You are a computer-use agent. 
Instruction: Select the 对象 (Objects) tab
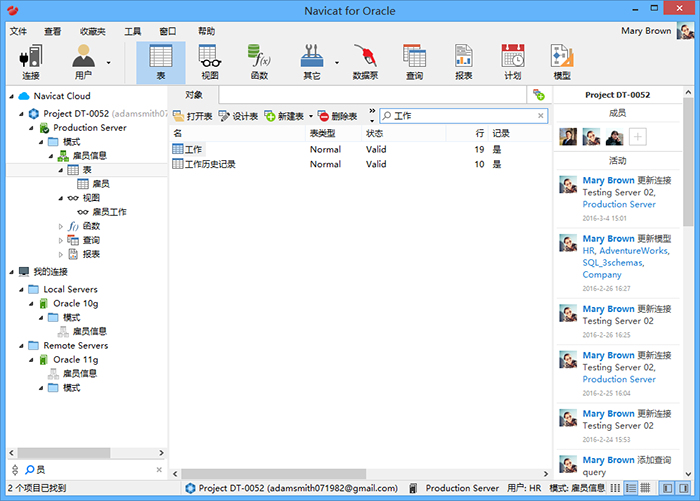click(x=196, y=94)
